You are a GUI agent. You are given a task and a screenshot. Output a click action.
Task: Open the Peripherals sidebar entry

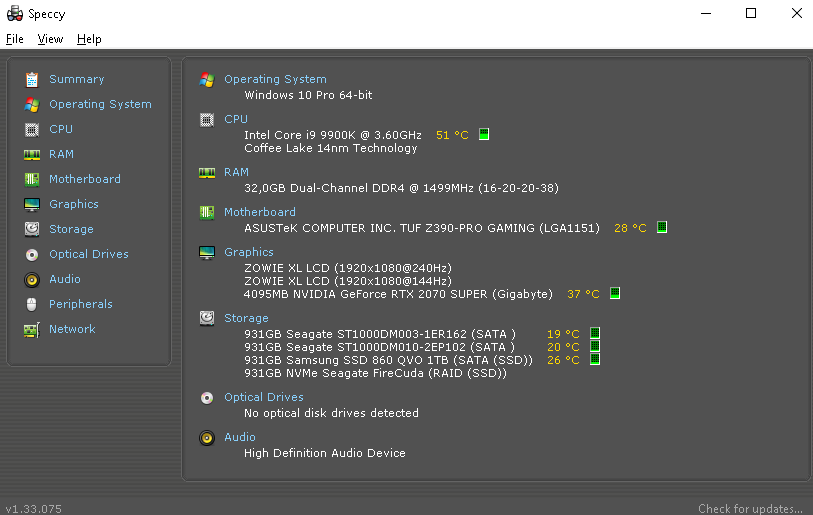point(80,304)
